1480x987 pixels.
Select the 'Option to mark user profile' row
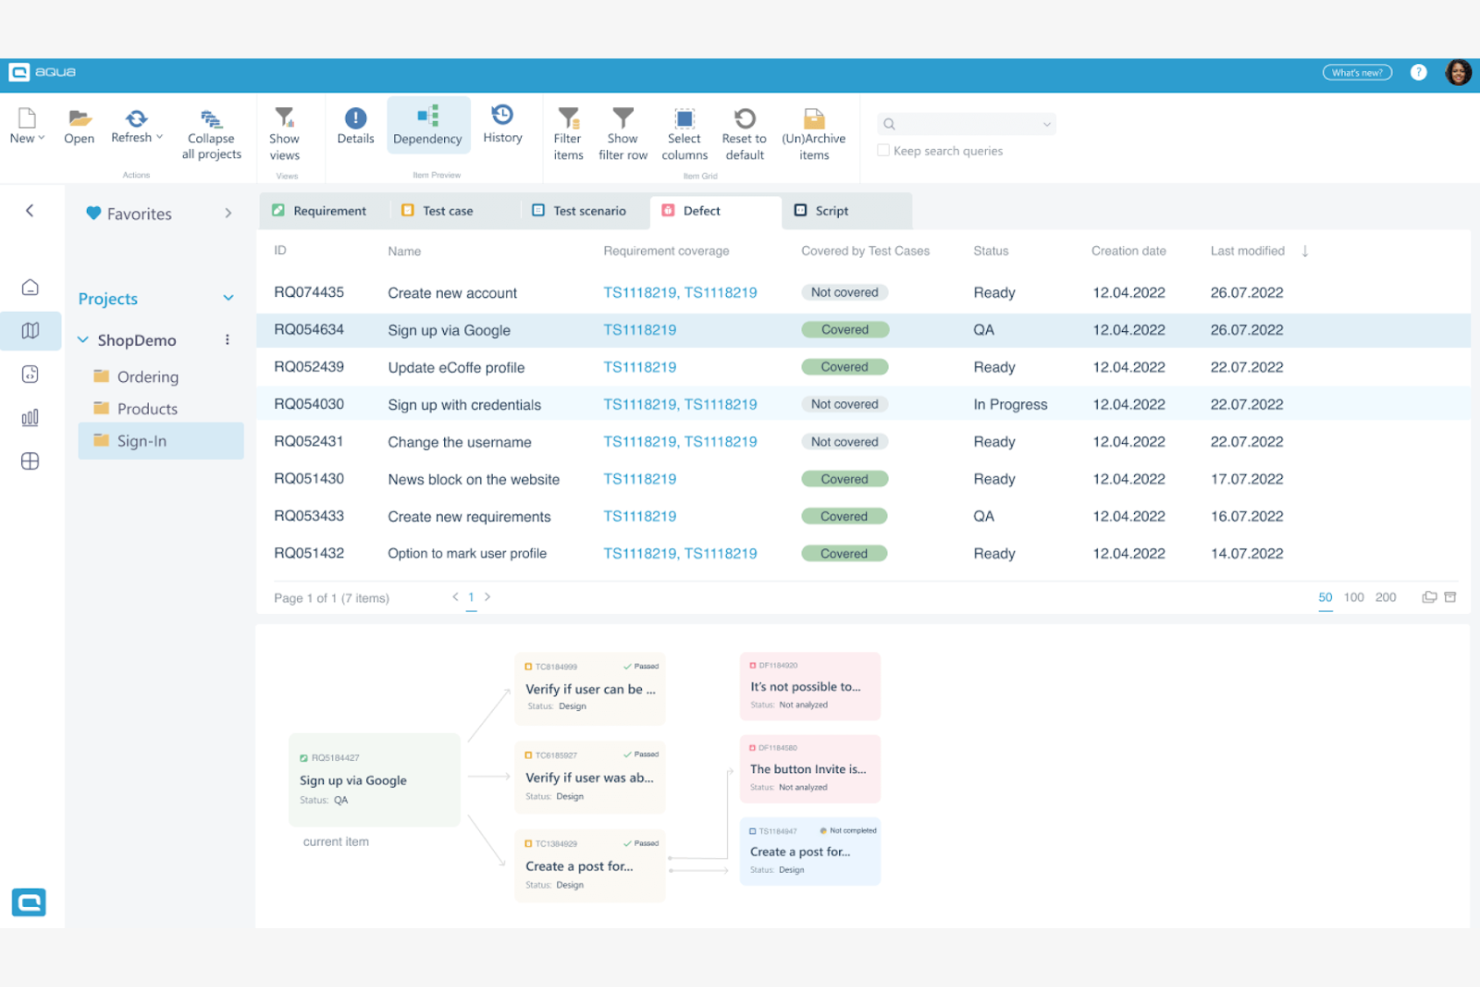pyautogui.click(x=863, y=554)
